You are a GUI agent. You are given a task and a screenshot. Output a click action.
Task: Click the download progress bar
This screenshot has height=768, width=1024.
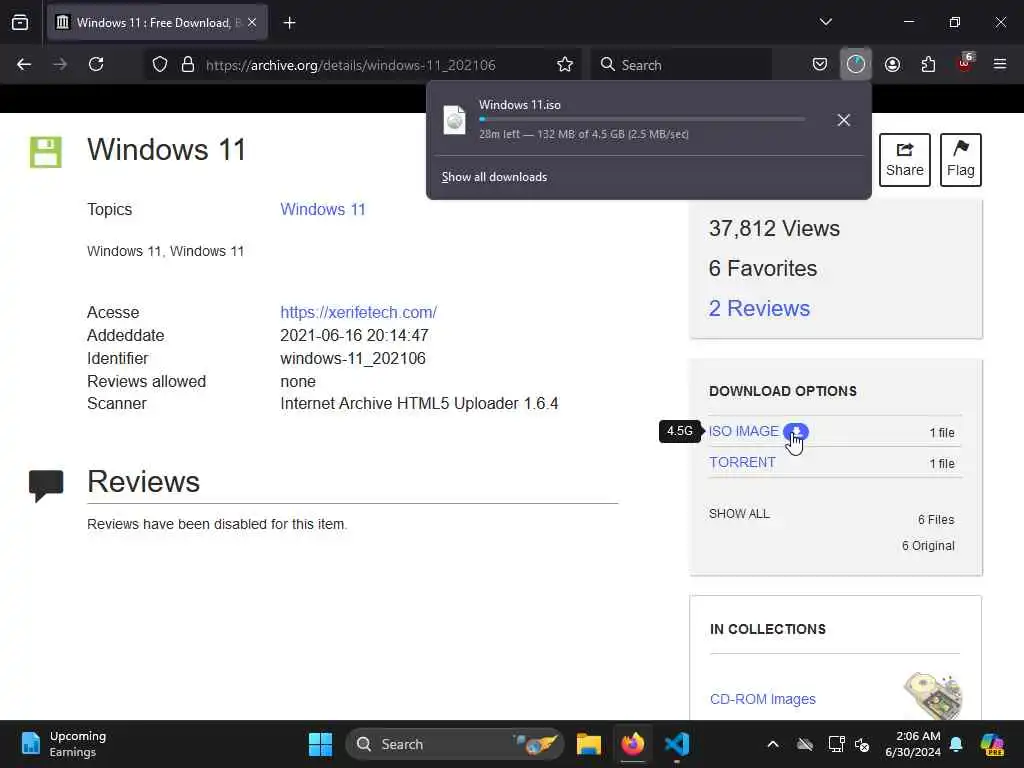(x=641, y=119)
